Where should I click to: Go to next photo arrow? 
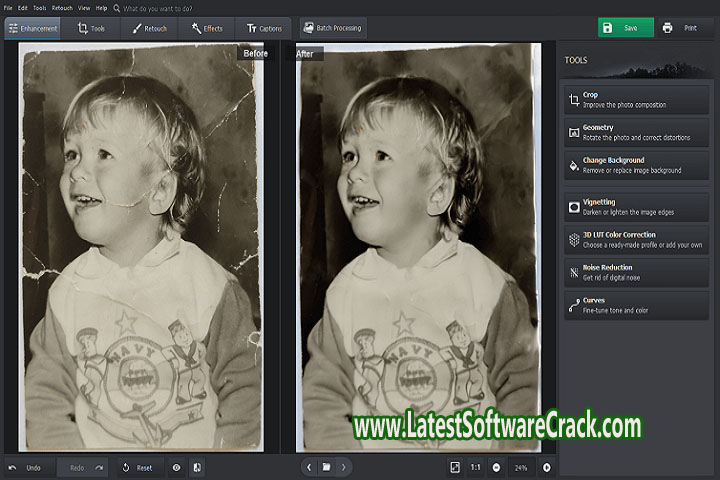tap(344, 467)
